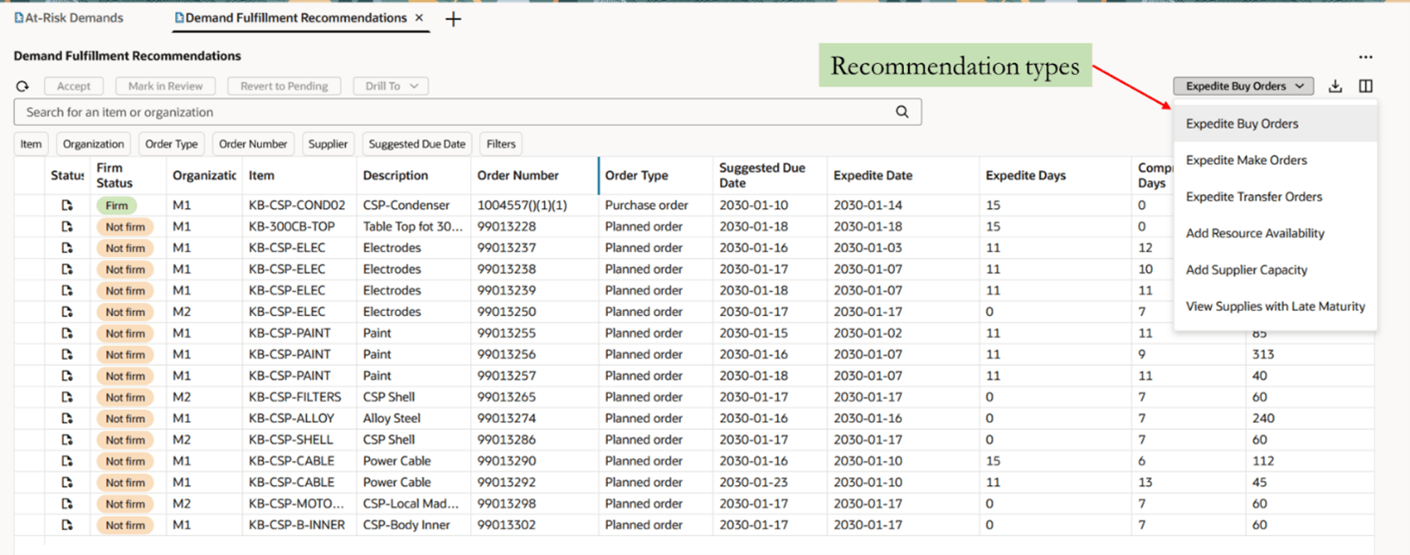Open the Drill To dropdown
This screenshot has height=555, width=1410.
(x=391, y=86)
